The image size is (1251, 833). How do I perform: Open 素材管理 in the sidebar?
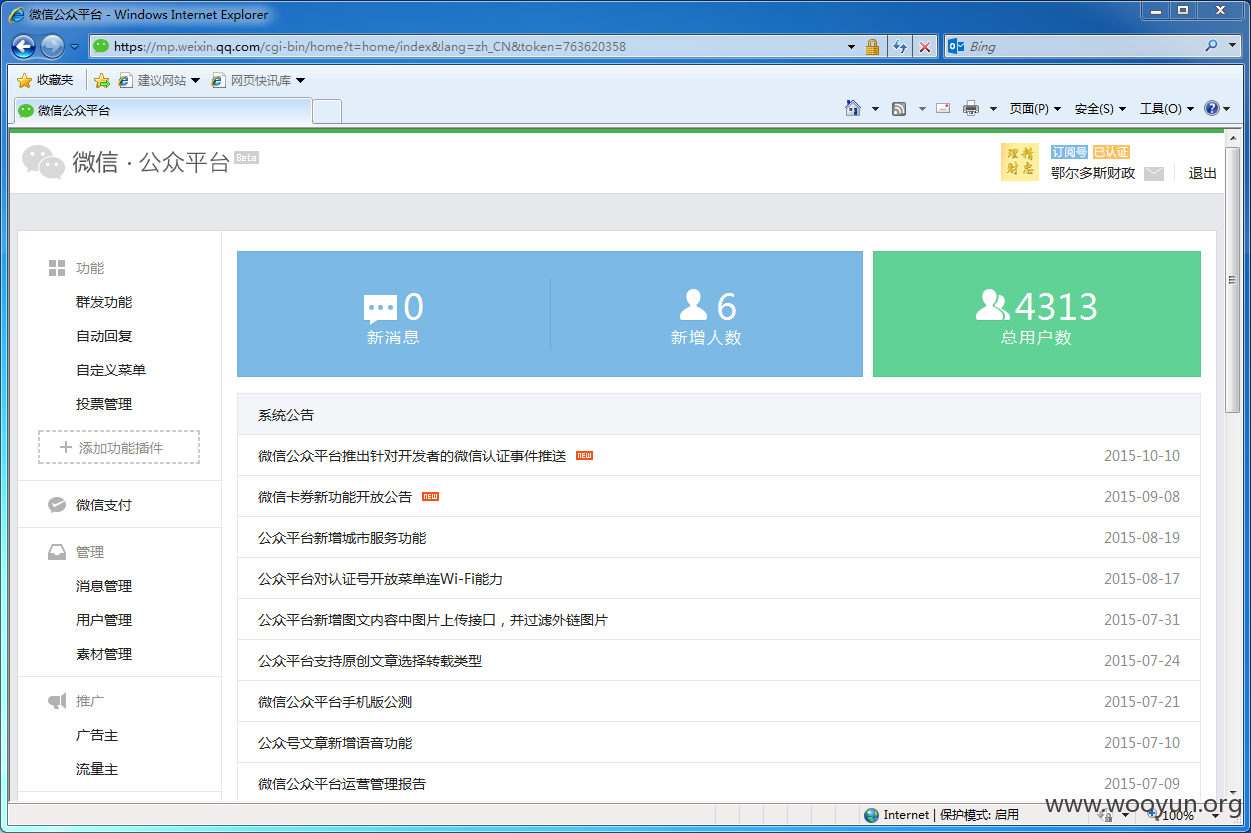pyautogui.click(x=104, y=654)
